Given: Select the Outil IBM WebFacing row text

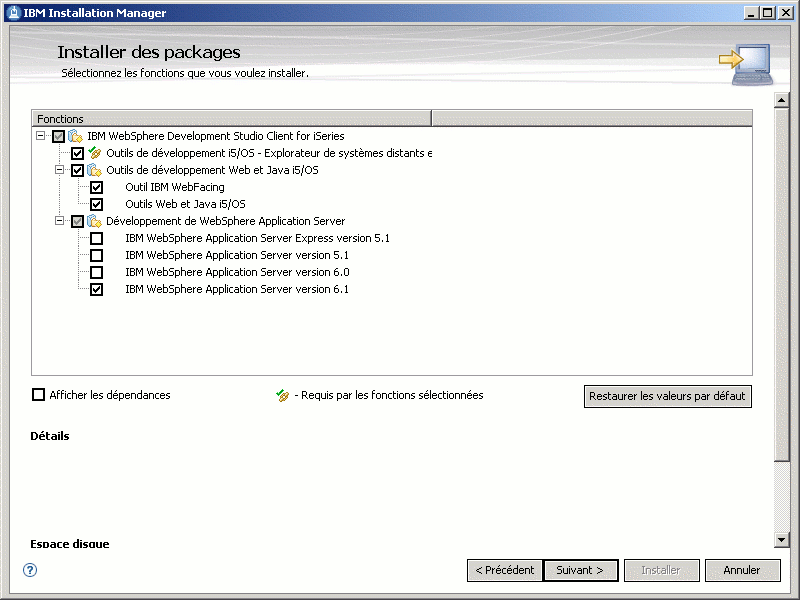Looking at the screenshot, I should pyautogui.click(x=175, y=187).
